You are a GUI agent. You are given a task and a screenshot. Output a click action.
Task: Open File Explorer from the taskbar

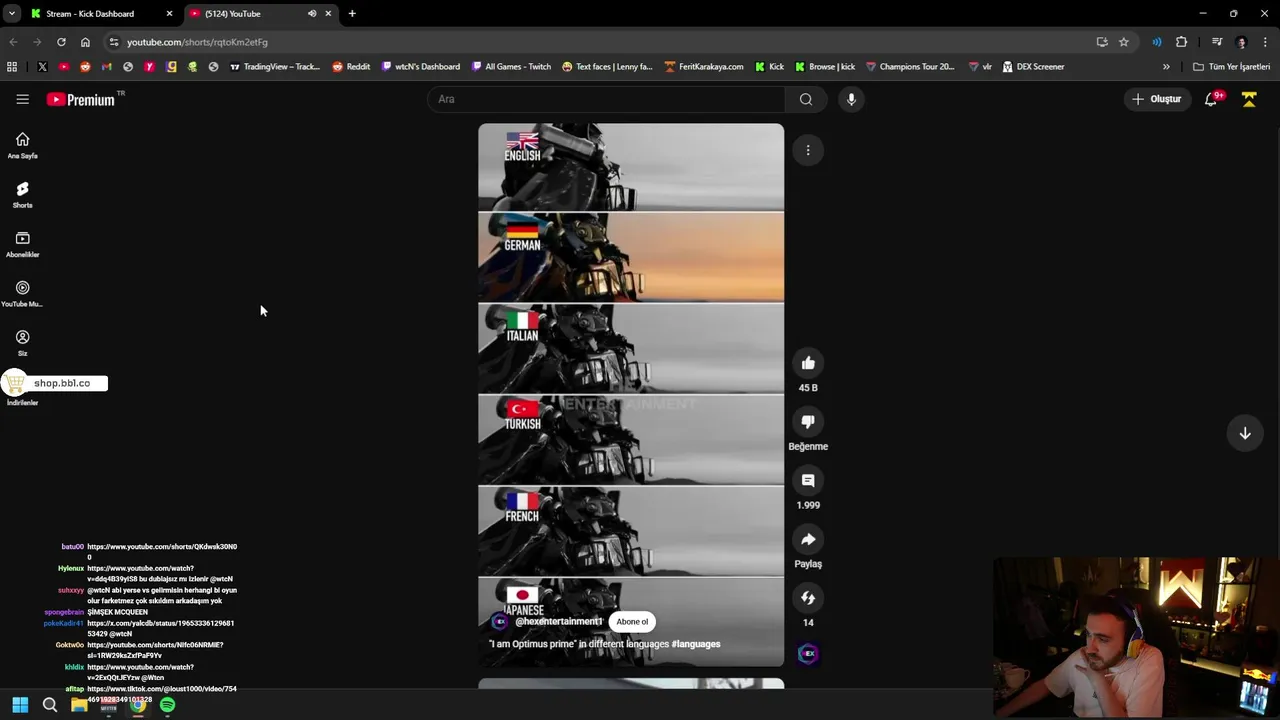(x=79, y=705)
